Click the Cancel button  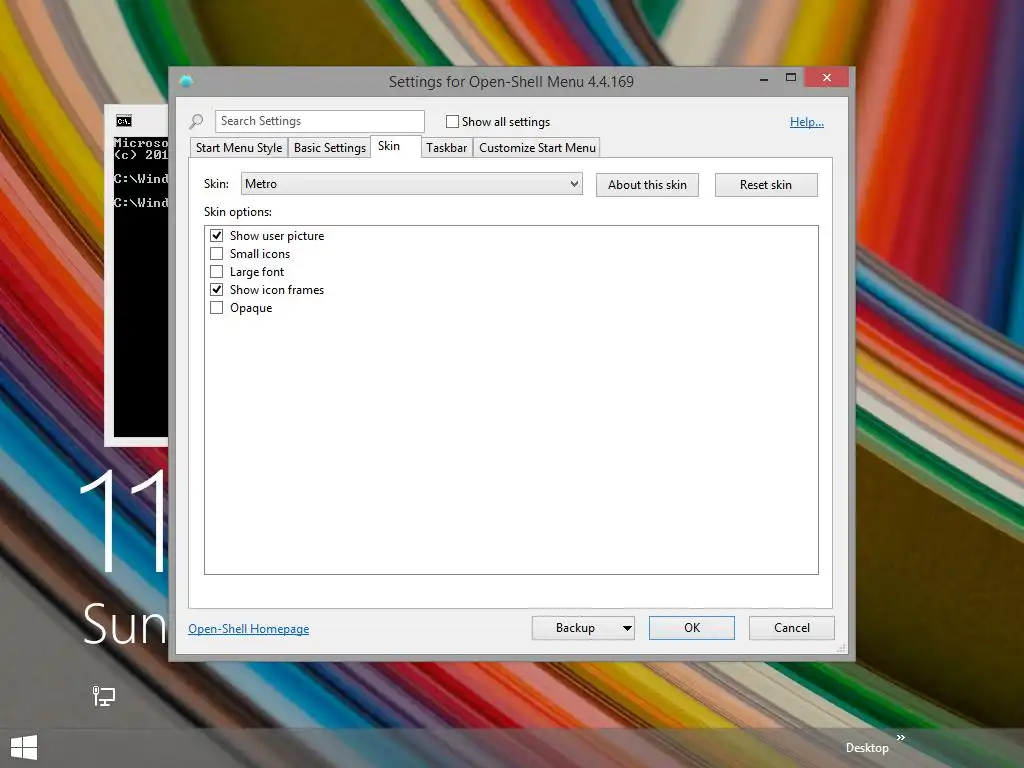(x=792, y=628)
